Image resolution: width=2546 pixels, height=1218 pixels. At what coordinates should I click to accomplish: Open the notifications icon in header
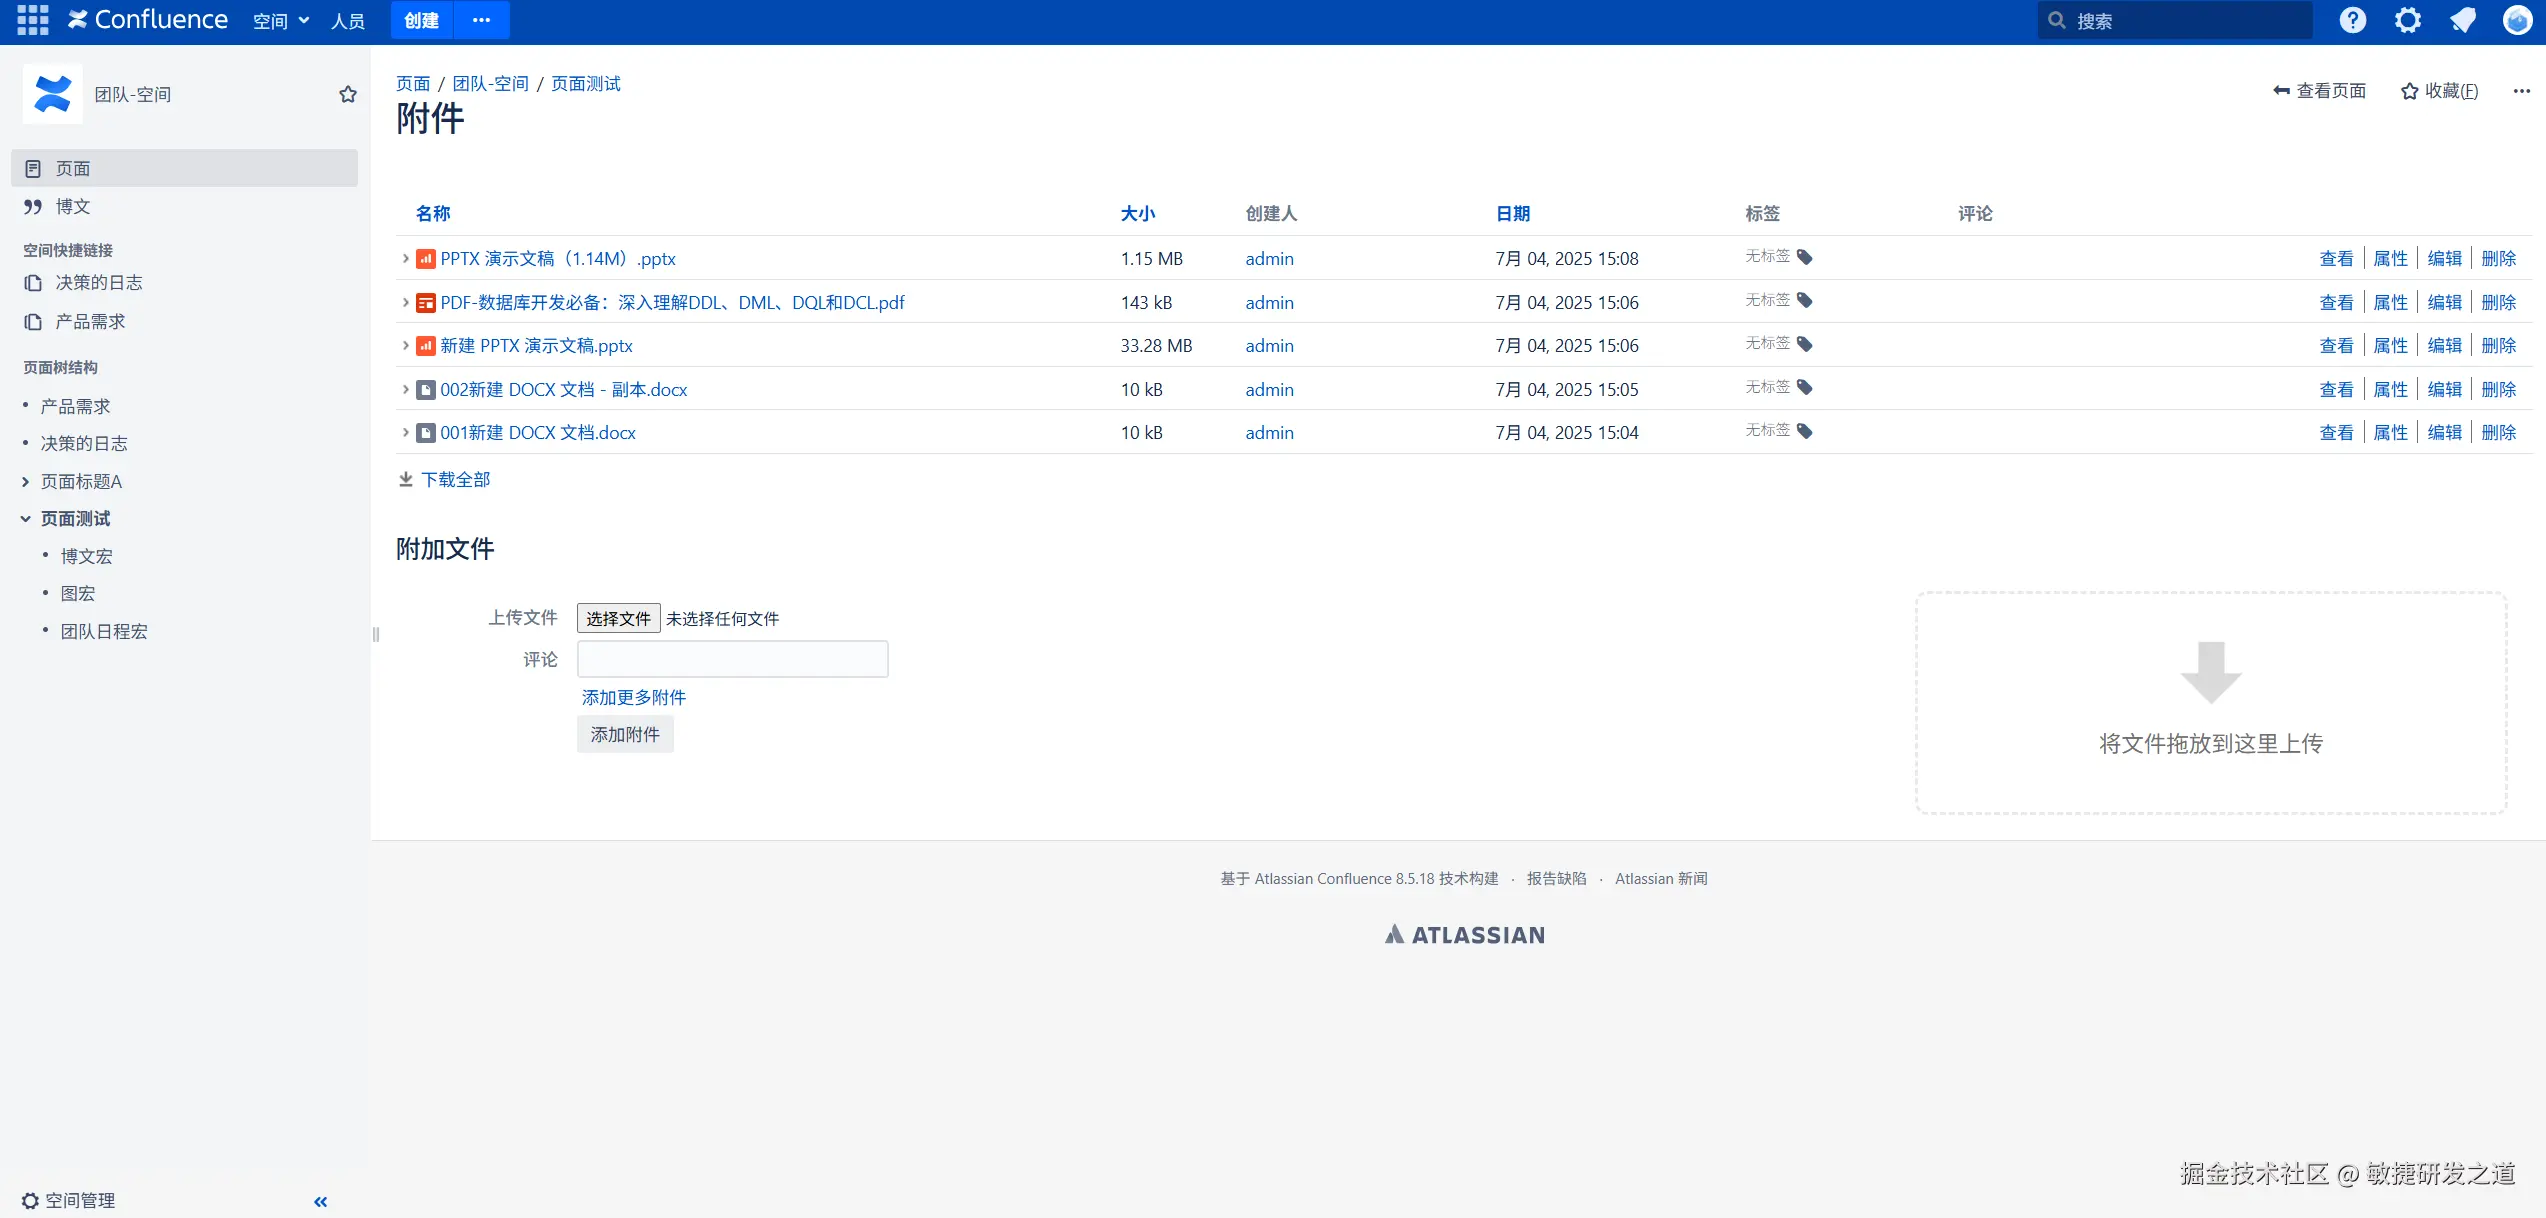click(x=2462, y=20)
